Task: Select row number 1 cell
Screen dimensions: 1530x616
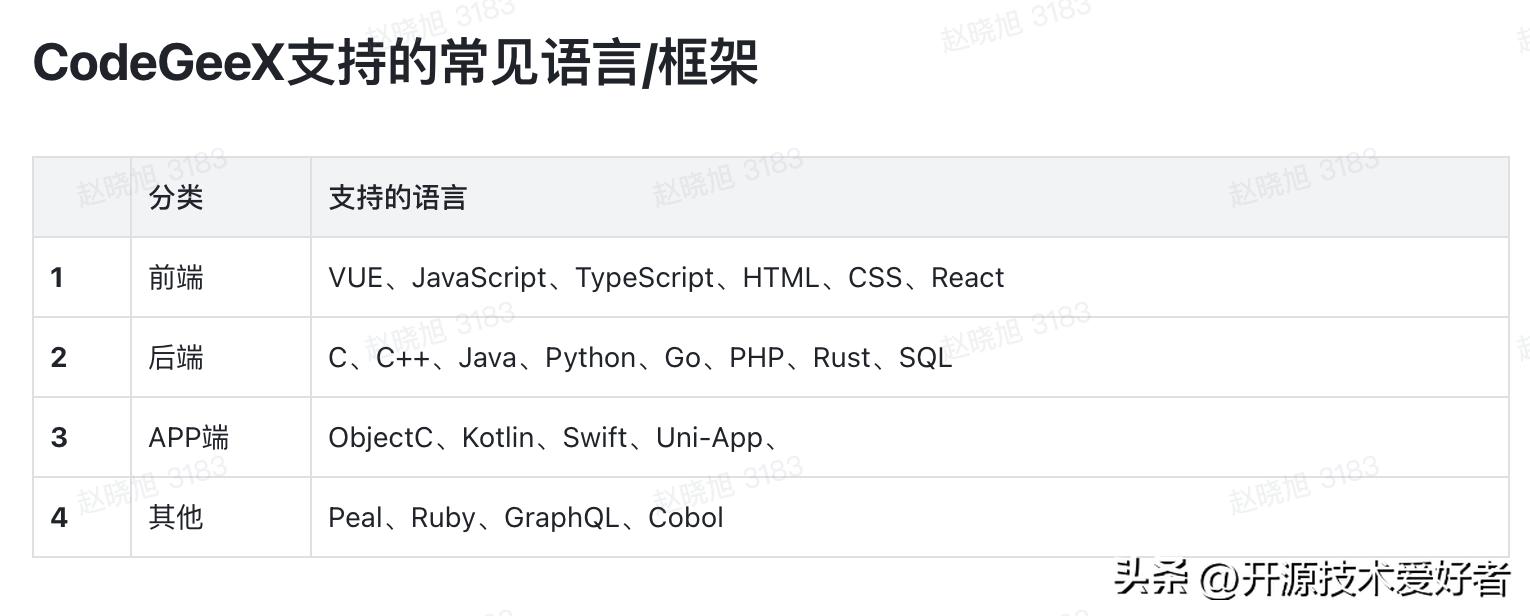Action: pyautogui.click(x=57, y=277)
